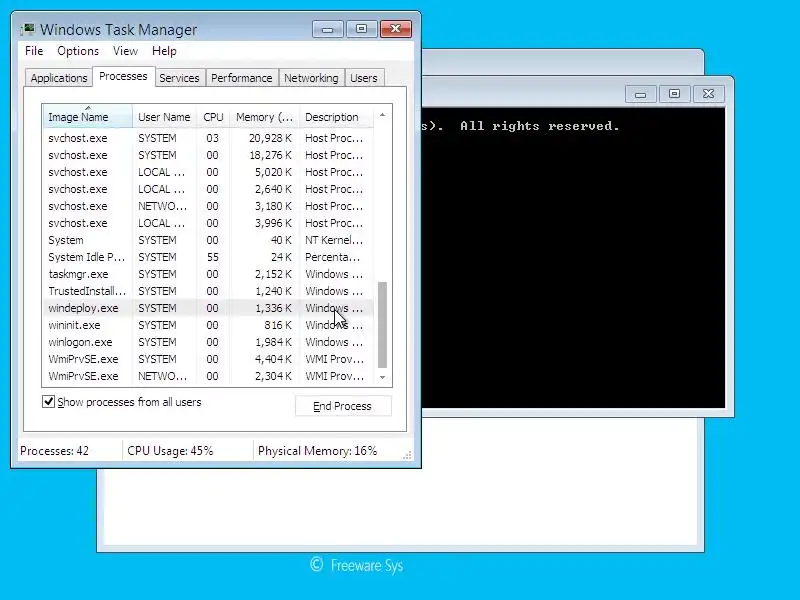The width and height of the screenshot is (800, 600).
Task: Toggle Show processes from all users checkbox
Action: [48, 402]
